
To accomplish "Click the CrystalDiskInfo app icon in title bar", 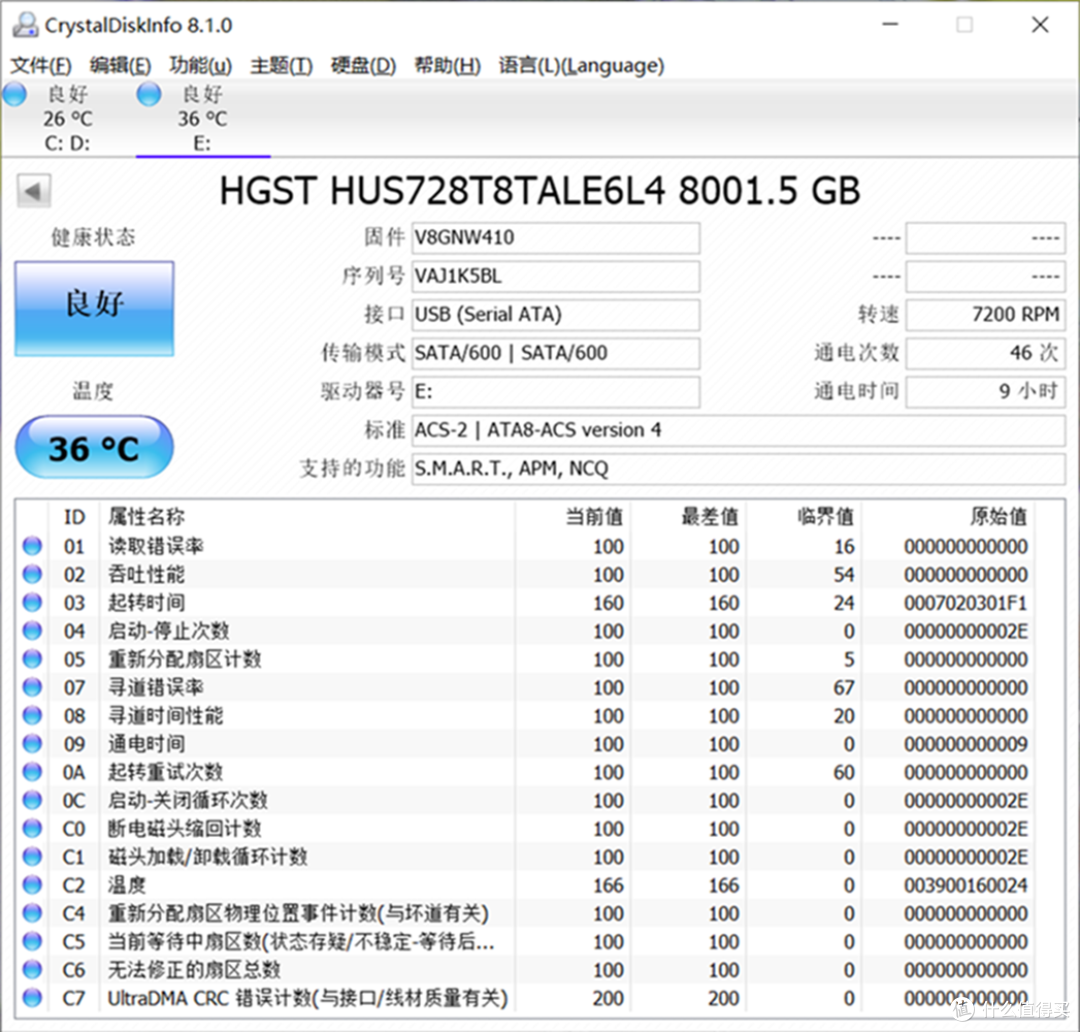I will 25,25.
